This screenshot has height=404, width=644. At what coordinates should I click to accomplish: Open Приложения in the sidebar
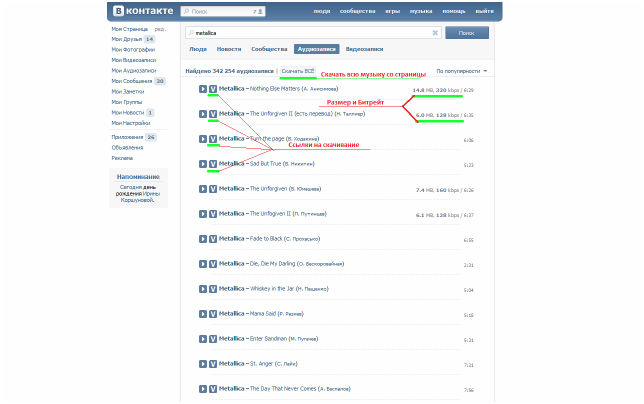tap(127, 137)
